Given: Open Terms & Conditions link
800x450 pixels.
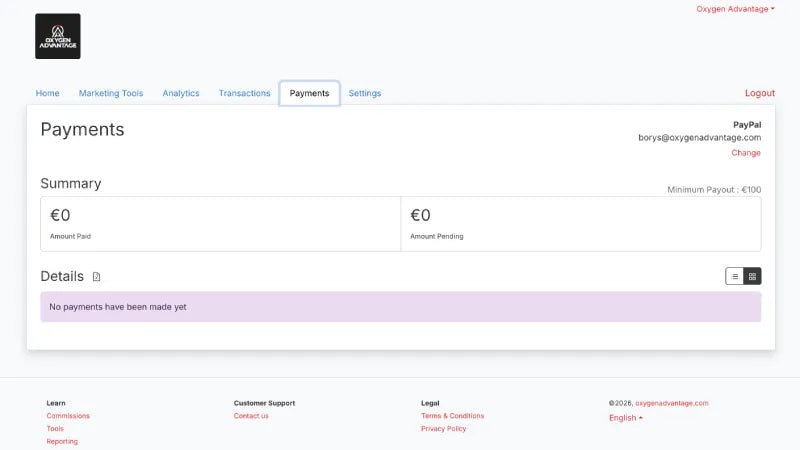Looking at the screenshot, I should point(453,416).
